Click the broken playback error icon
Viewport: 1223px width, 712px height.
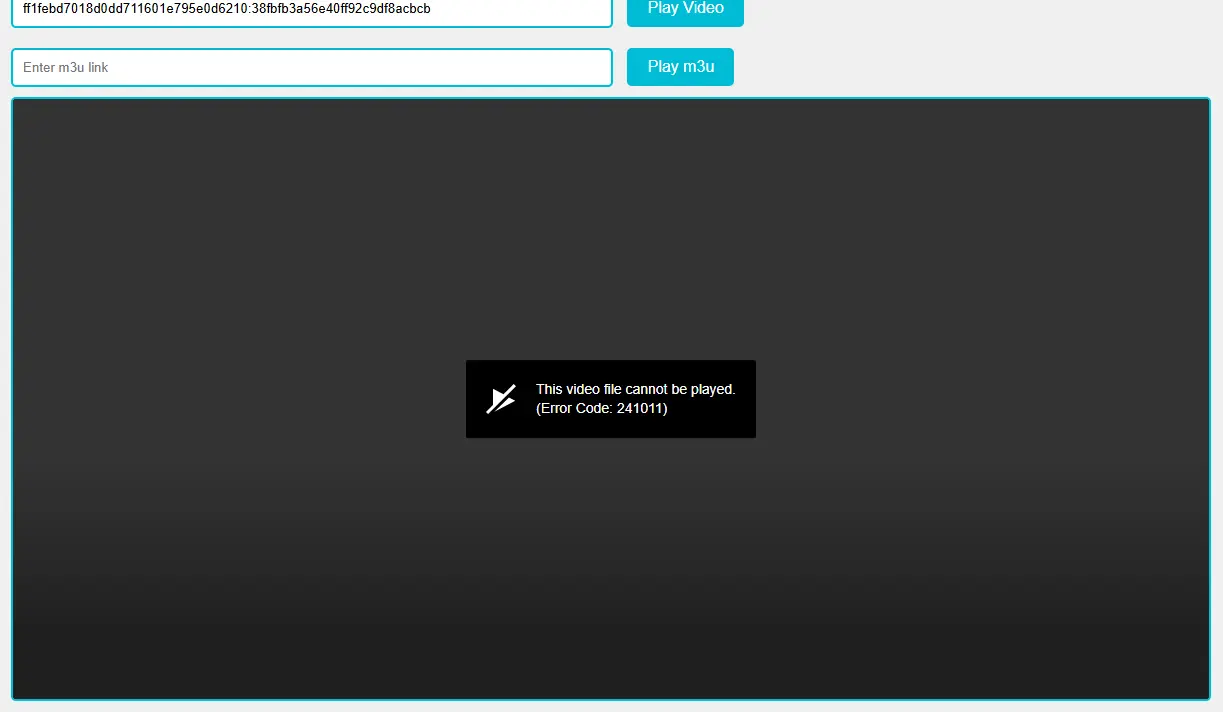pos(501,399)
